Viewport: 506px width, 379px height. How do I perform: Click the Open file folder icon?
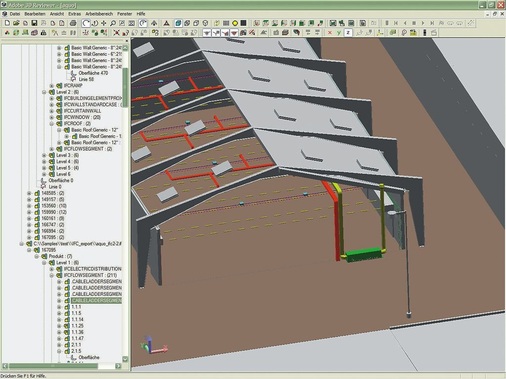pos(16,23)
